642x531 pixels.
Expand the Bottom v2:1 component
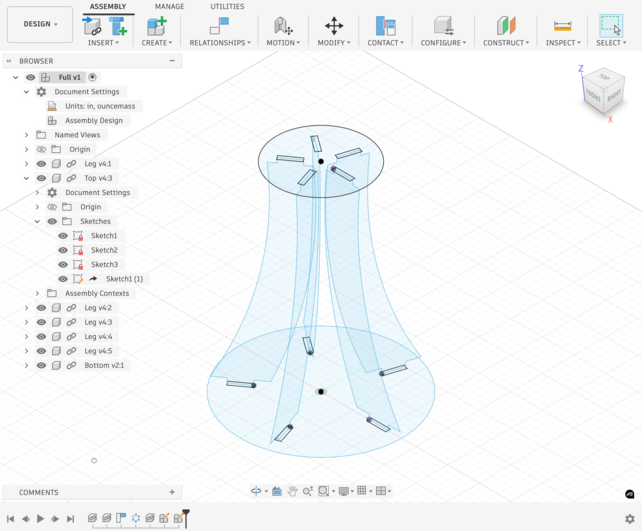27,365
